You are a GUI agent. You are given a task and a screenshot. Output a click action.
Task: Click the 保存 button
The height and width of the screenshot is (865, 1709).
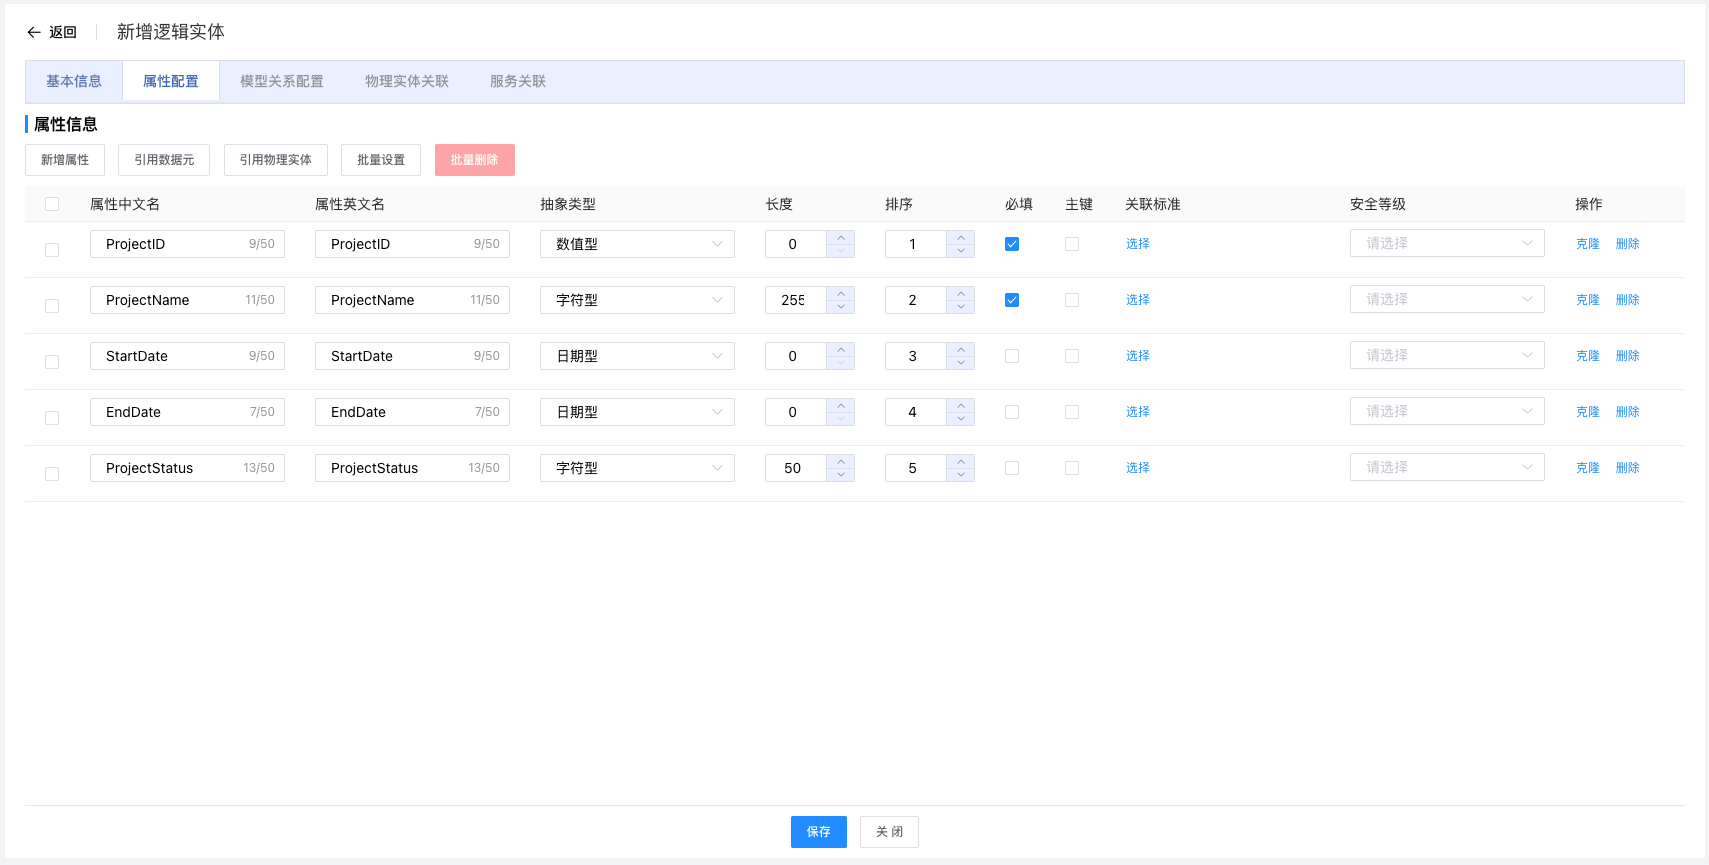818,832
